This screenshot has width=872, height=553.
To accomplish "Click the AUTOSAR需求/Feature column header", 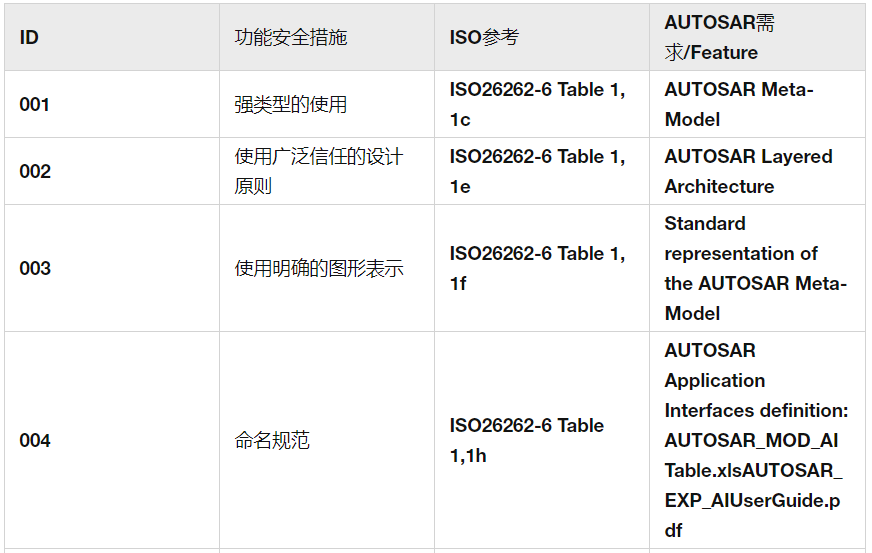I will pyautogui.click(x=719, y=38).
